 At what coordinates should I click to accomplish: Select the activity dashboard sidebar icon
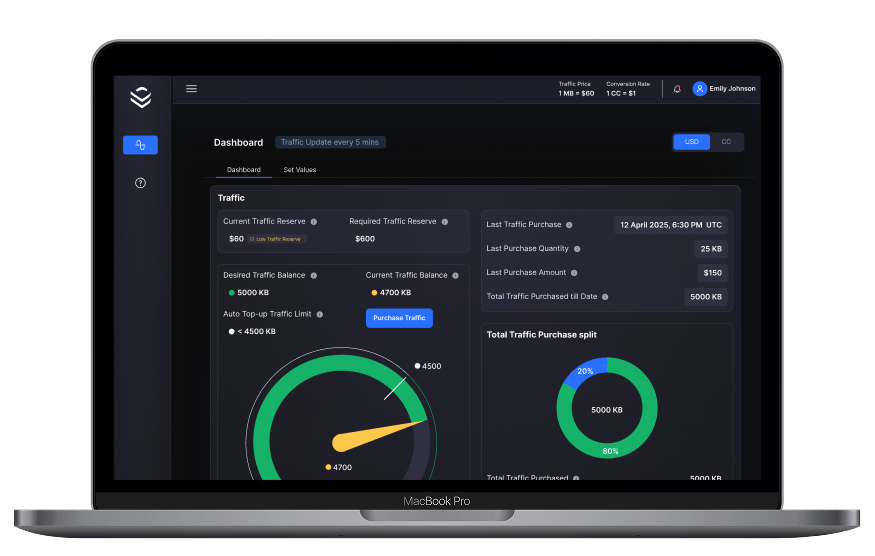pyautogui.click(x=140, y=145)
